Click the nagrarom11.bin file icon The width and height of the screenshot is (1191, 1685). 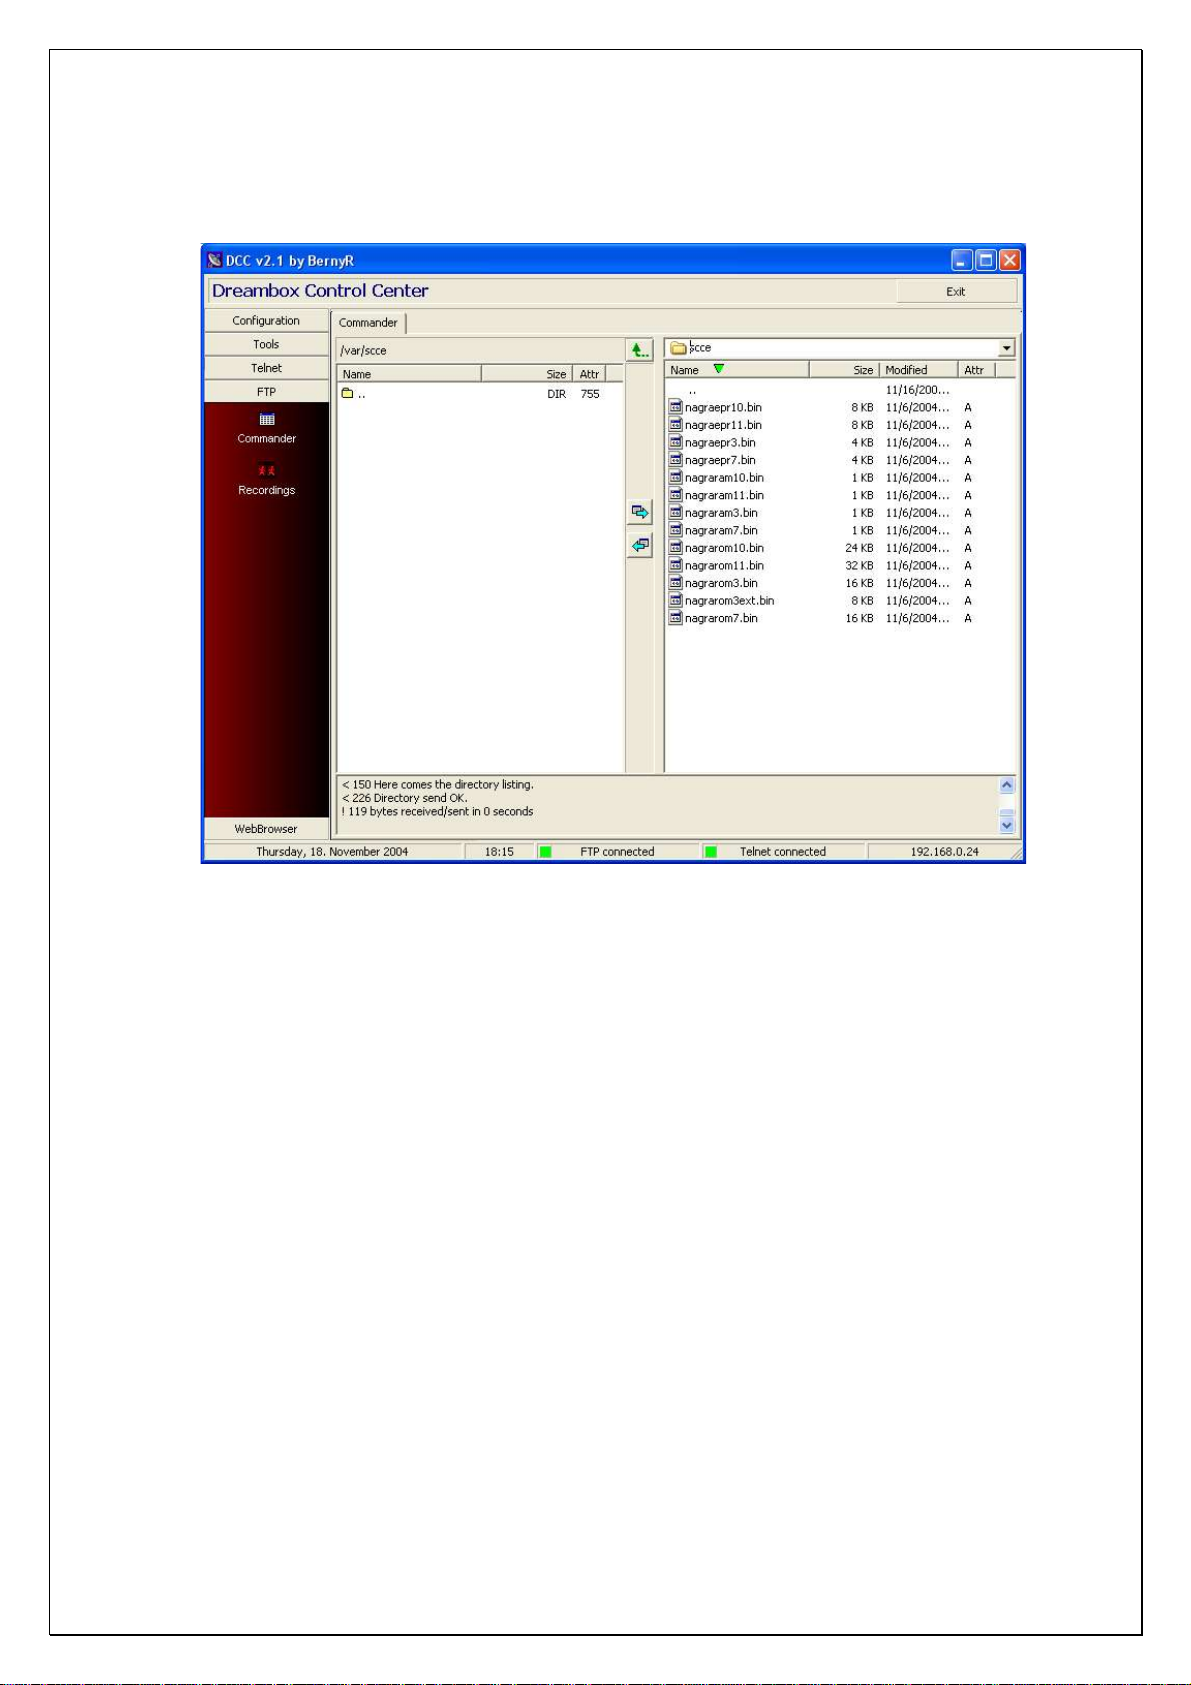point(676,565)
